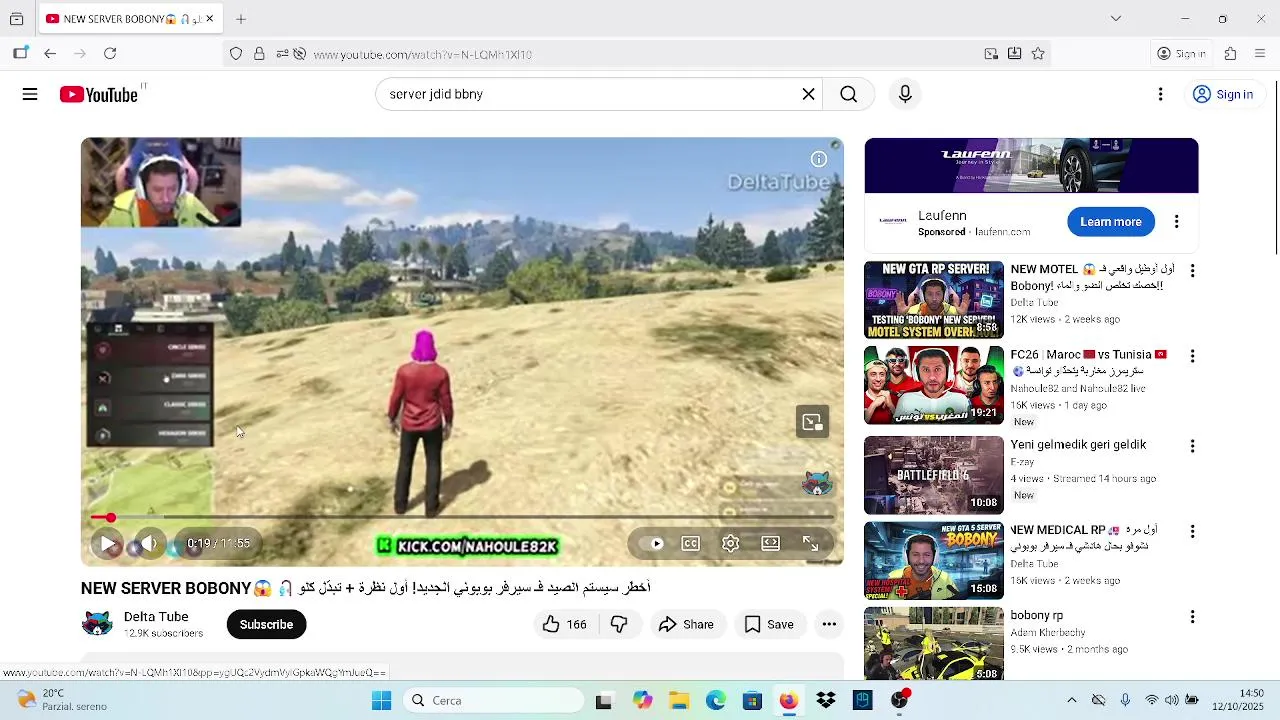Turn on closed captions
The width and height of the screenshot is (1280, 720).
(691, 544)
